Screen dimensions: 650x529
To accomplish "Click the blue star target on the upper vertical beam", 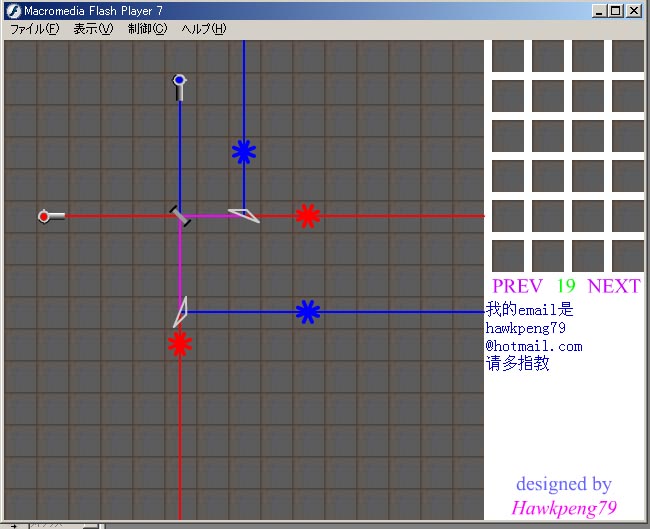I will (244, 152).
